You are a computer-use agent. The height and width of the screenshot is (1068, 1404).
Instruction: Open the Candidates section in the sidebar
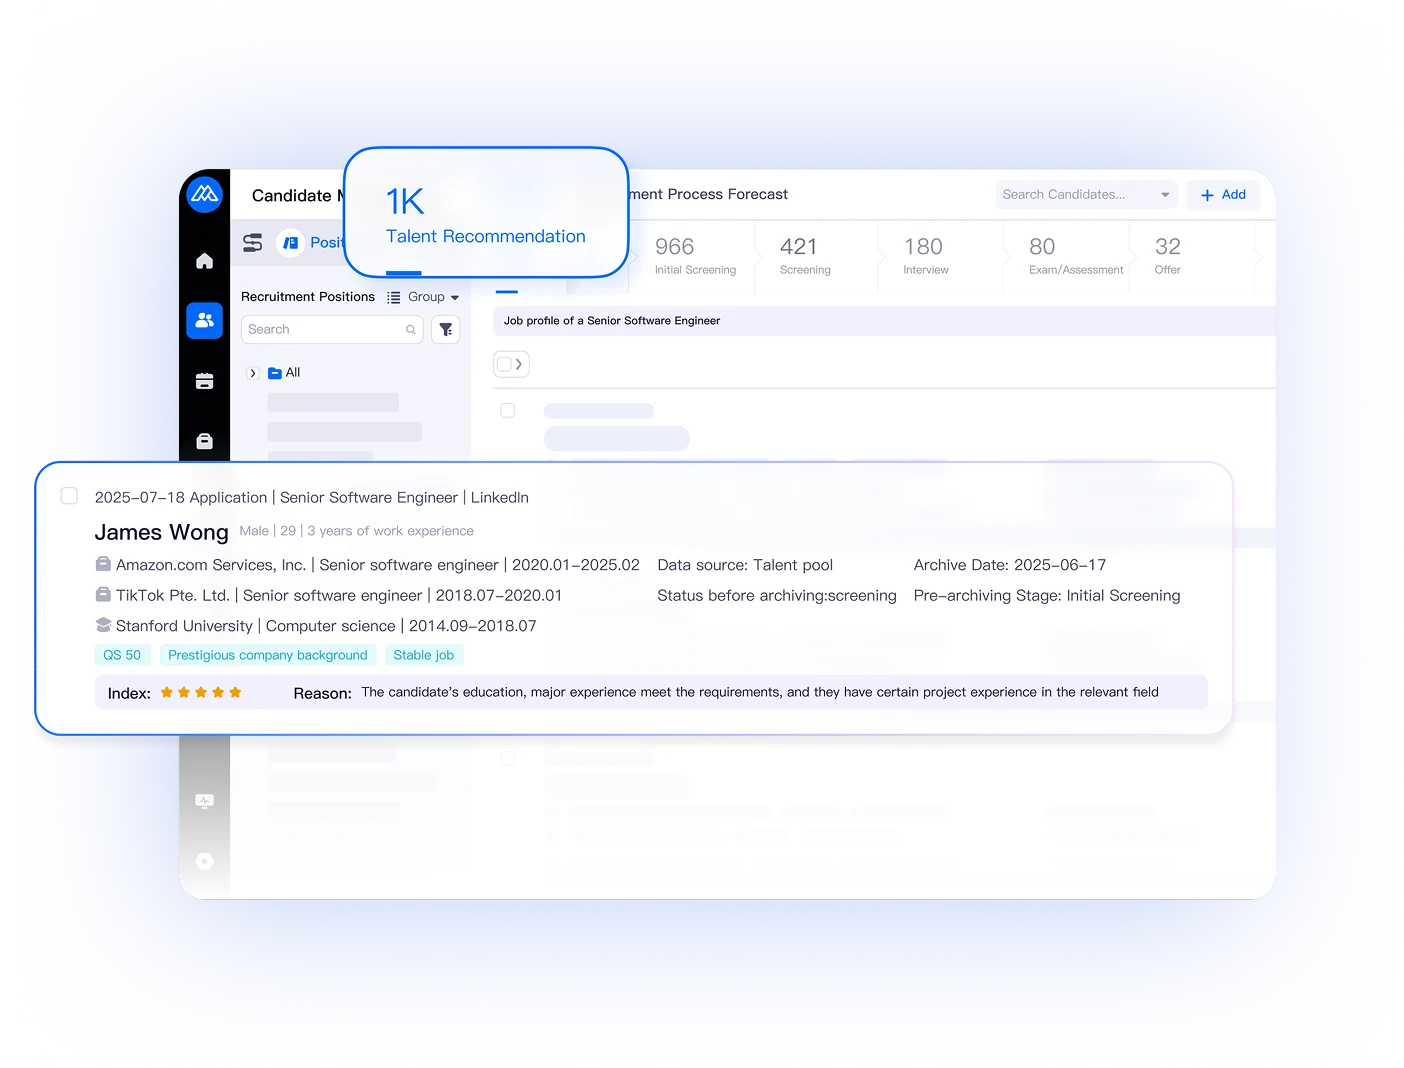[204, 320]
